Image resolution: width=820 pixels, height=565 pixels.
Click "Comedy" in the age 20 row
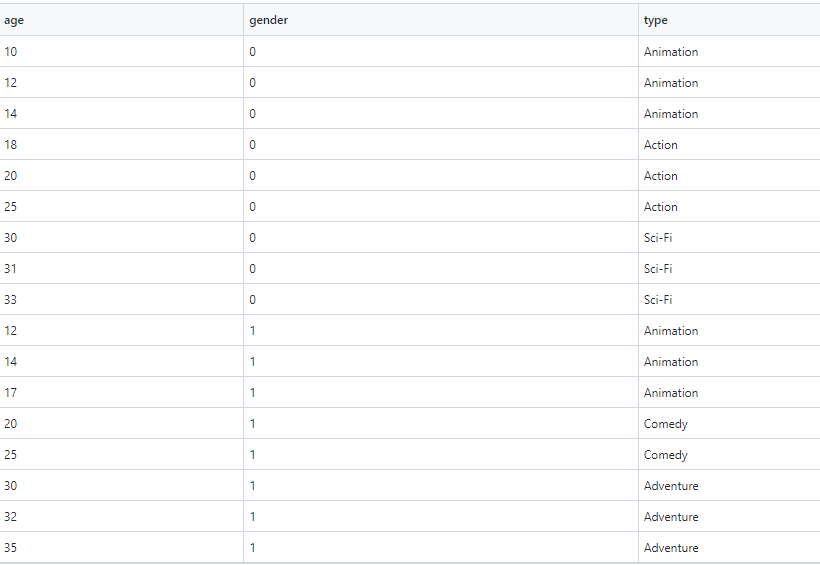click(666, 424)
